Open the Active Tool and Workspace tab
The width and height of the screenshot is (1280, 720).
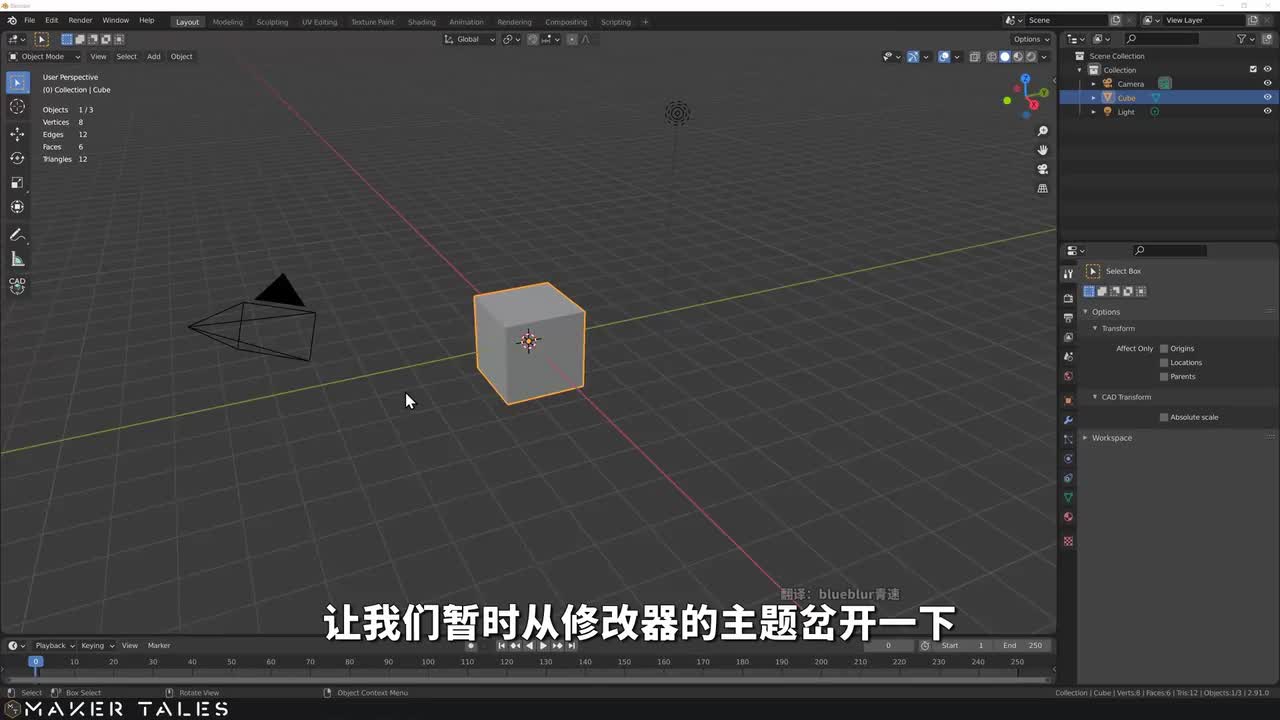tap(1068, 274)
